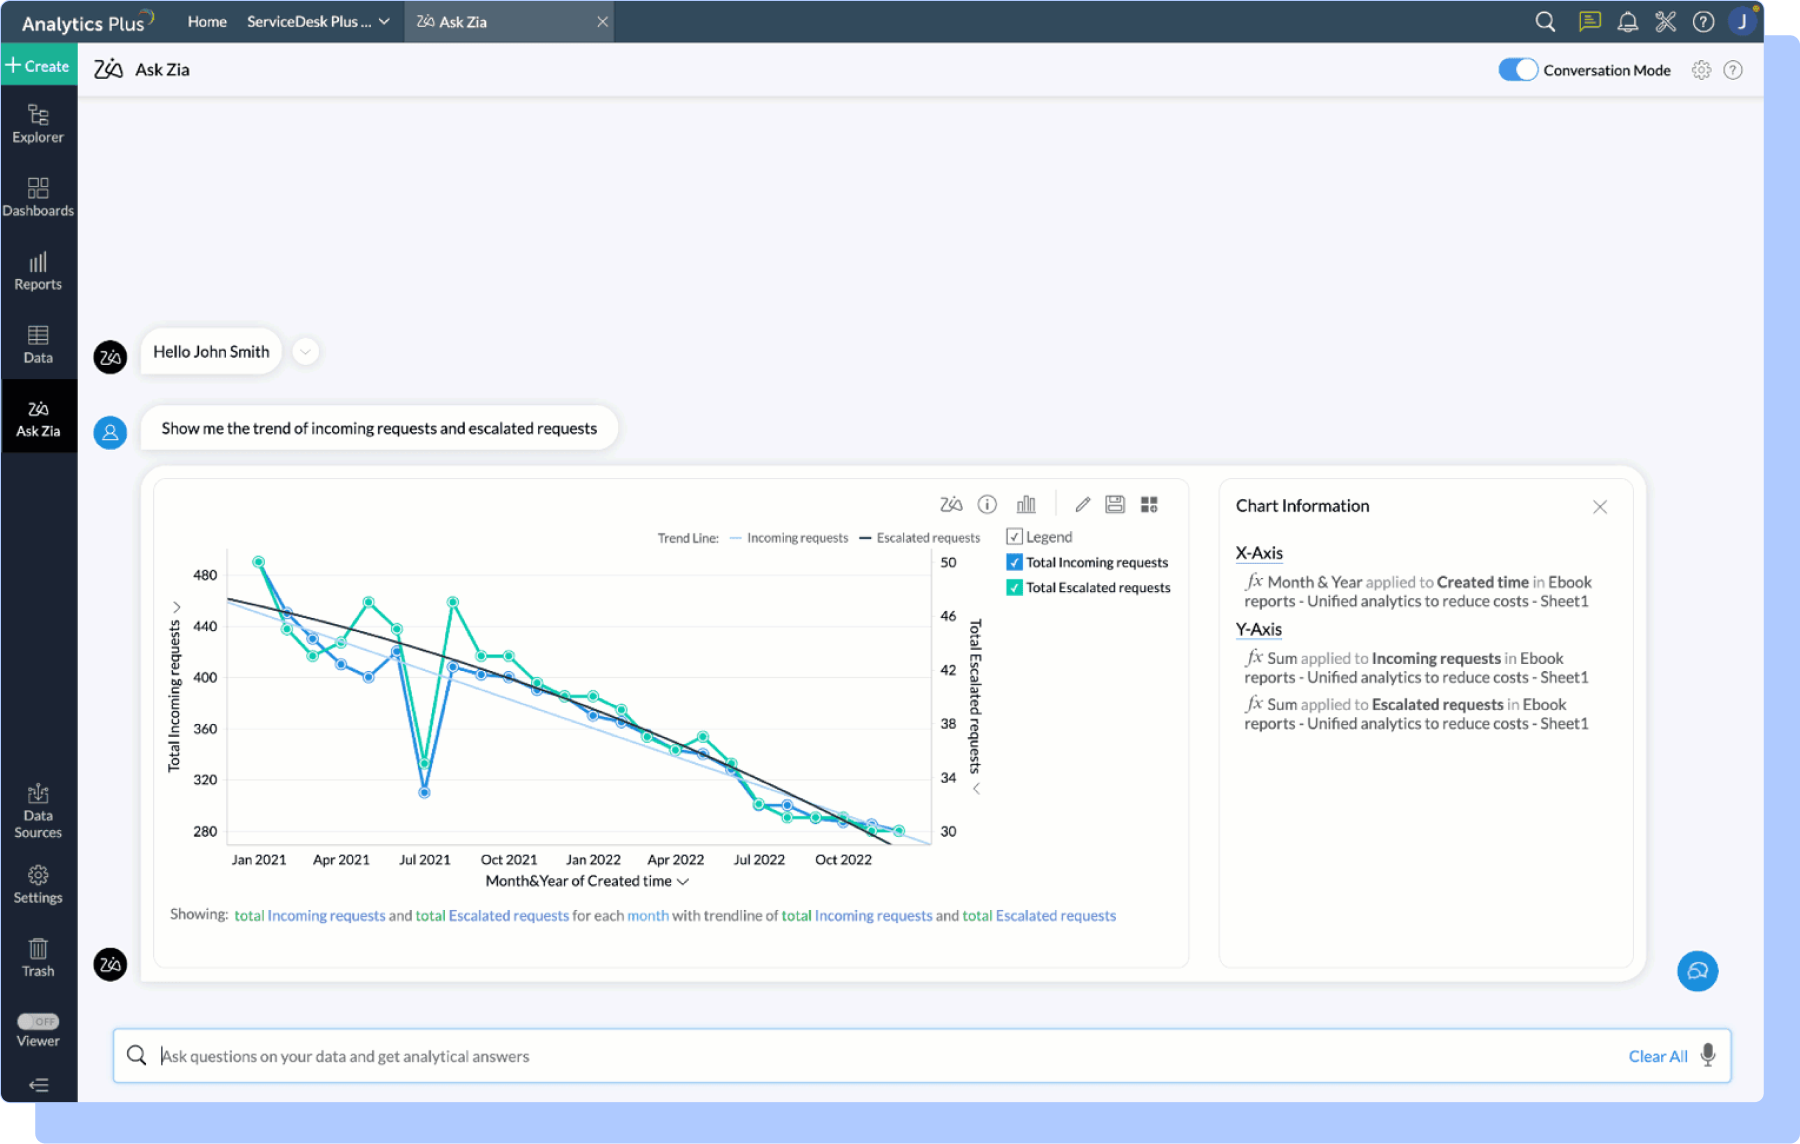Click the chart type bar icon
The height and width of the screenshot is (1144, 1800).
point(1026,505)
